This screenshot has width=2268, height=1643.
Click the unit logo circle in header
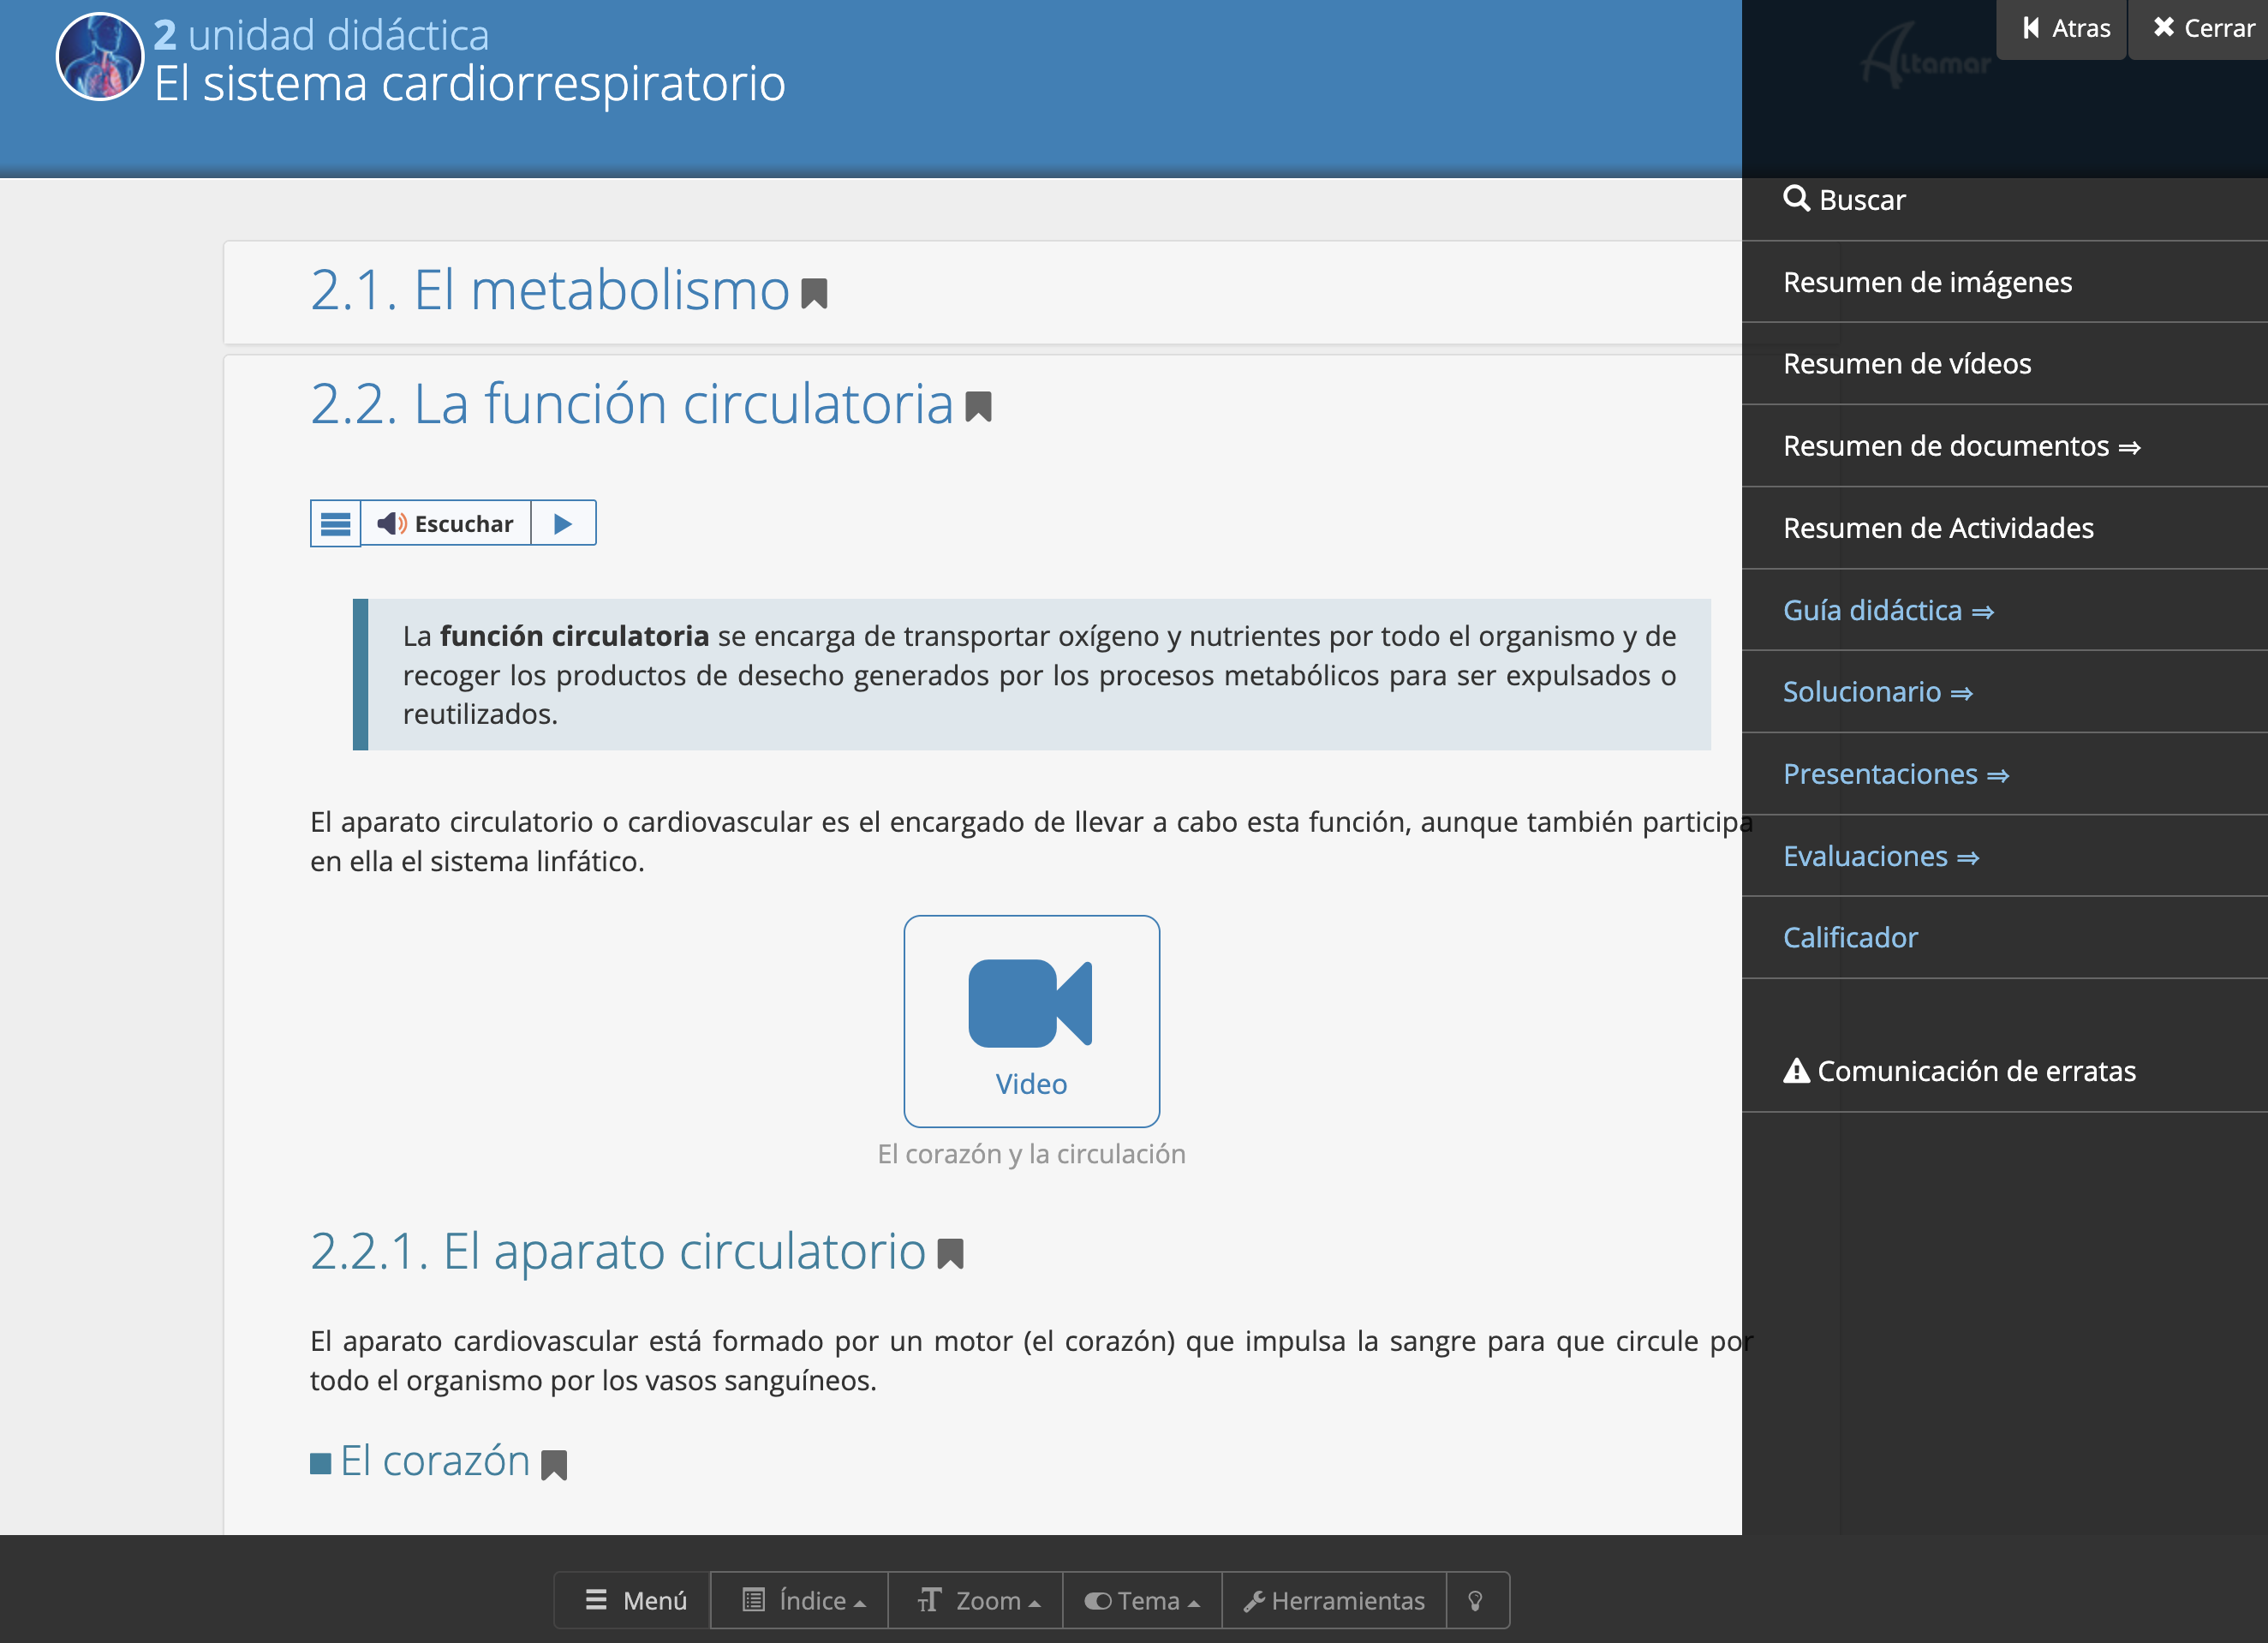(x=99, y=58)
